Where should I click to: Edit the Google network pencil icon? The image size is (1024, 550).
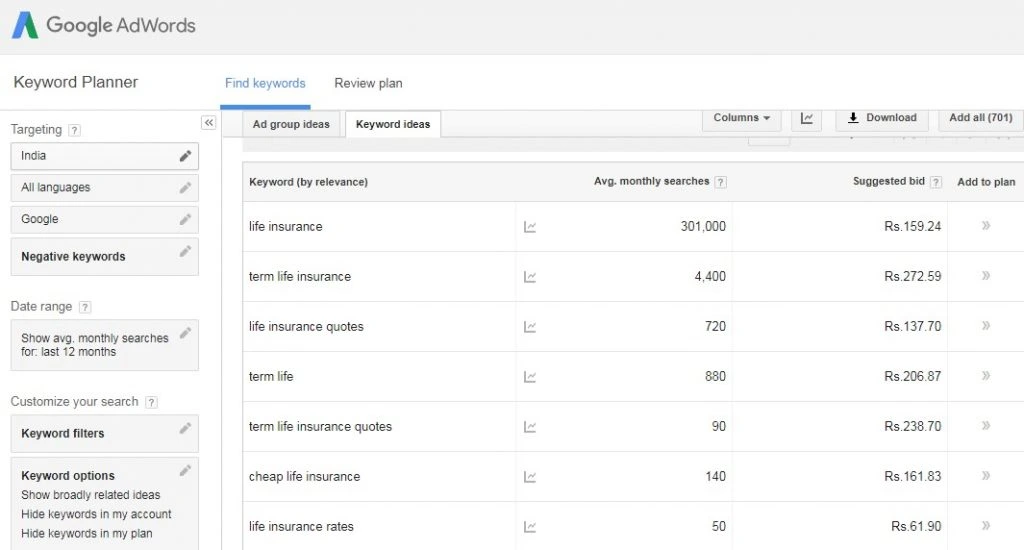pyautogui.click(x=185, y=219)
